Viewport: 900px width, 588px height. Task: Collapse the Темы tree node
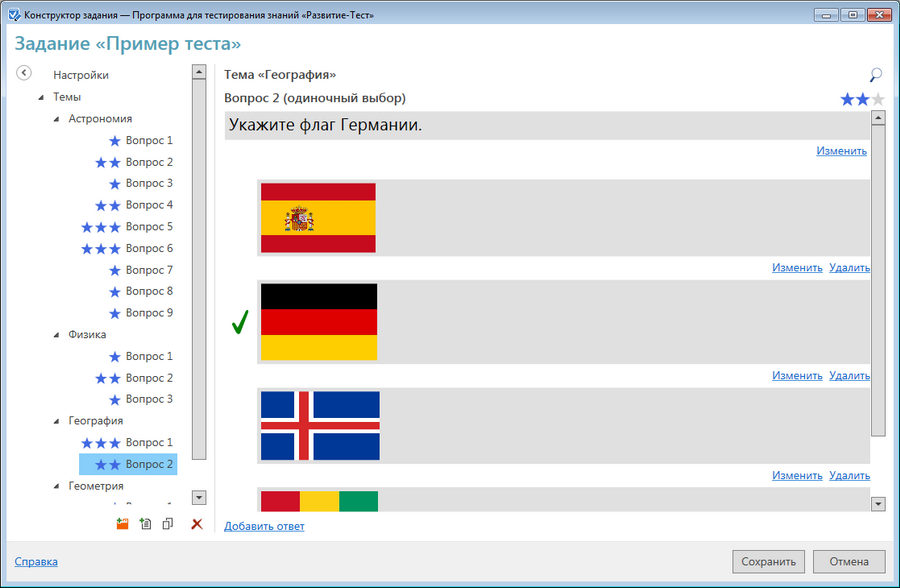41,98
